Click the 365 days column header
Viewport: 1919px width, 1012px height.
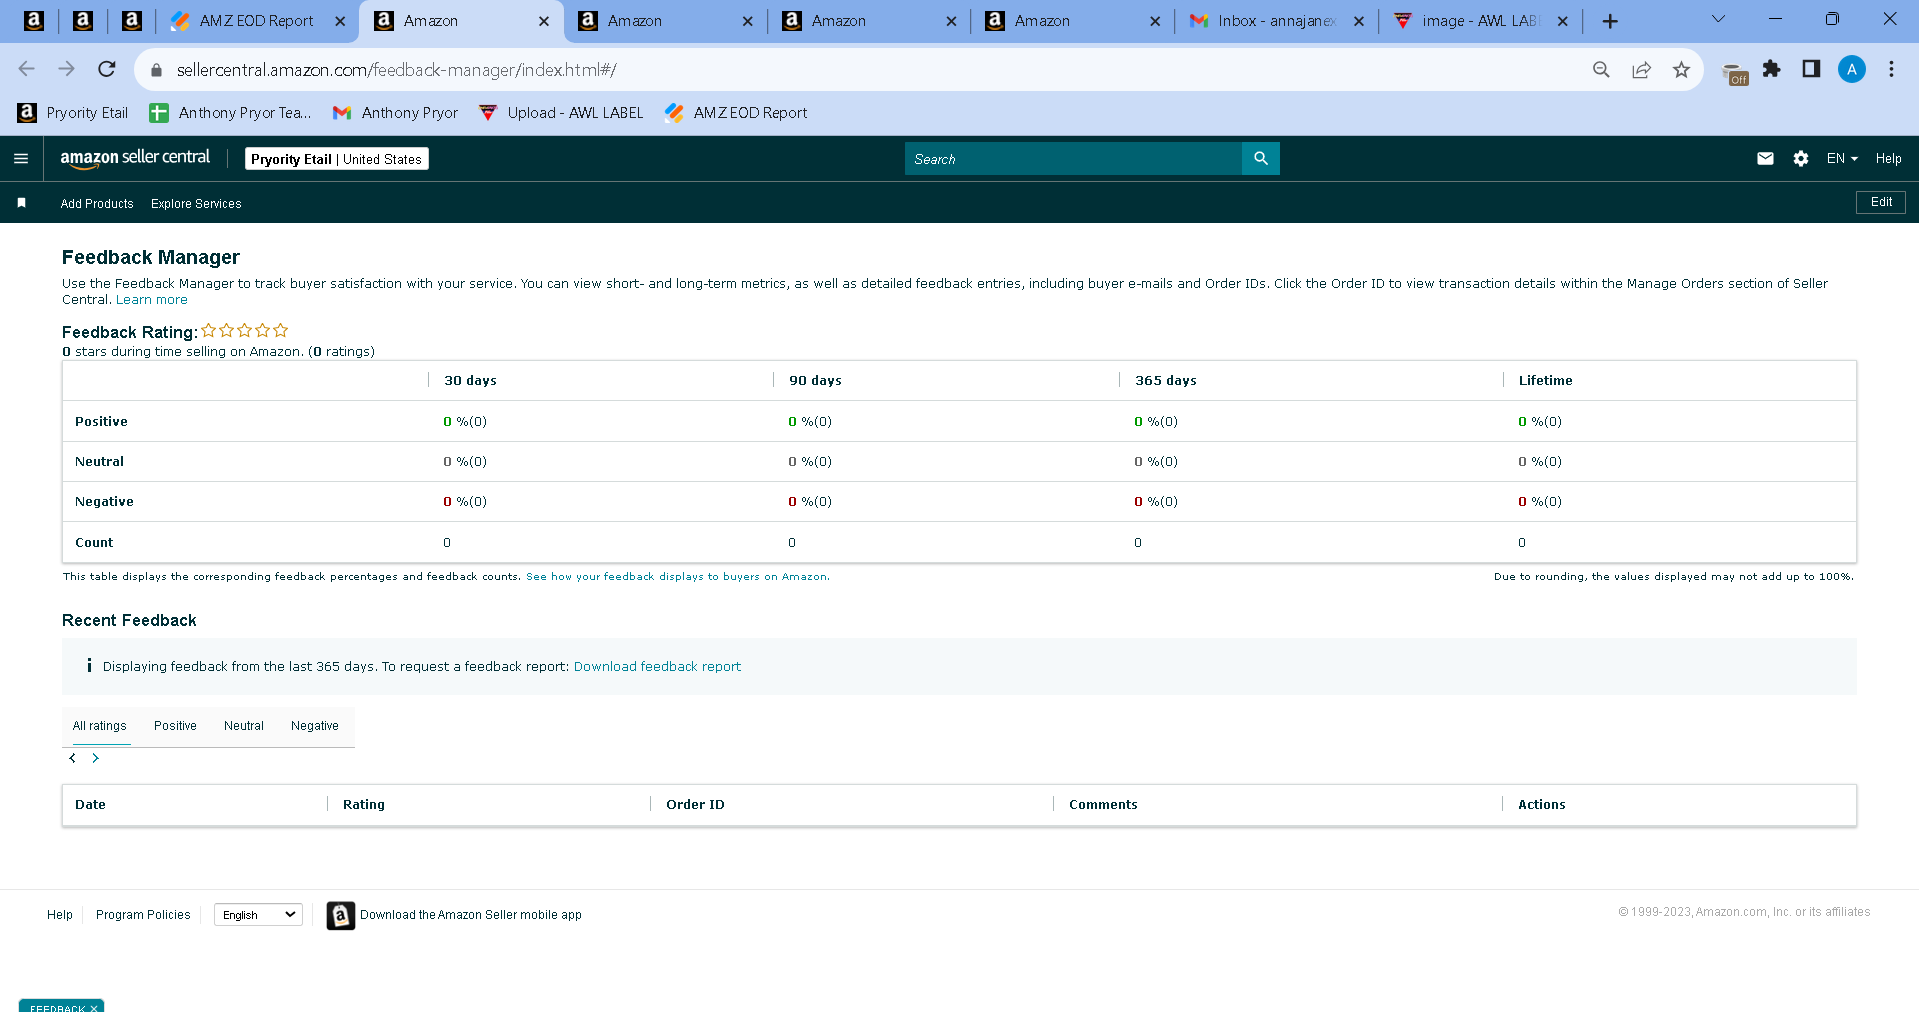click(1166, 381)
